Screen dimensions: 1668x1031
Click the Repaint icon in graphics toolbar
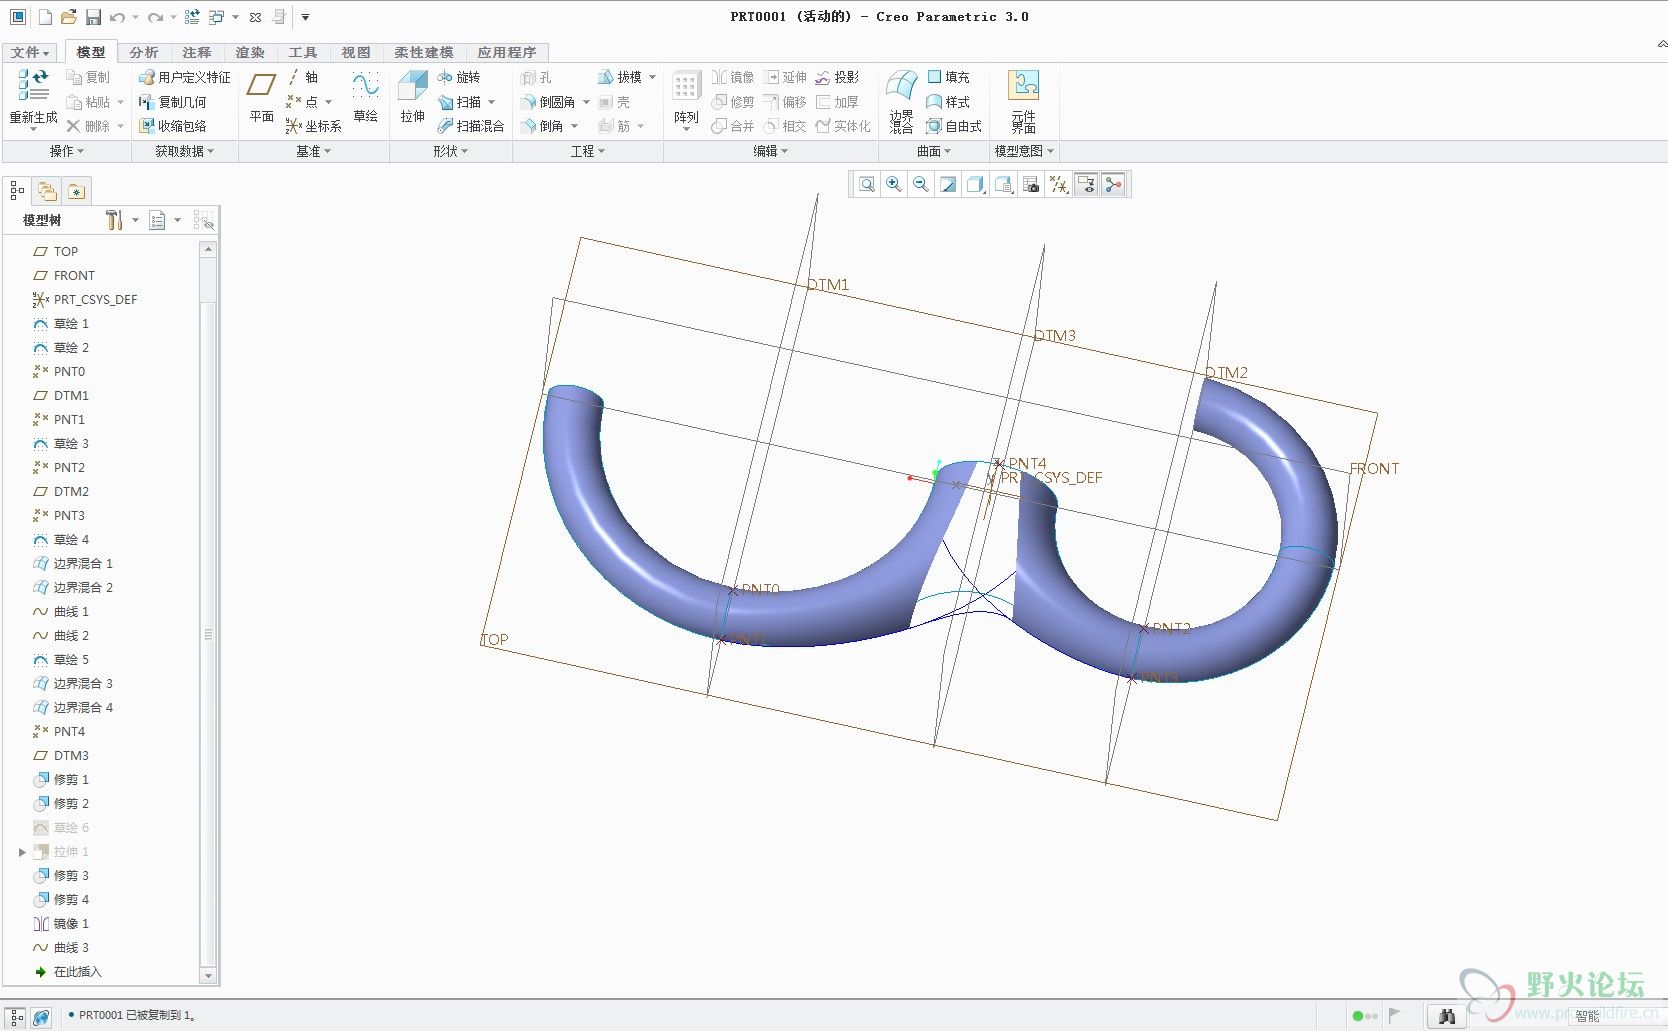tap(948, 184)
